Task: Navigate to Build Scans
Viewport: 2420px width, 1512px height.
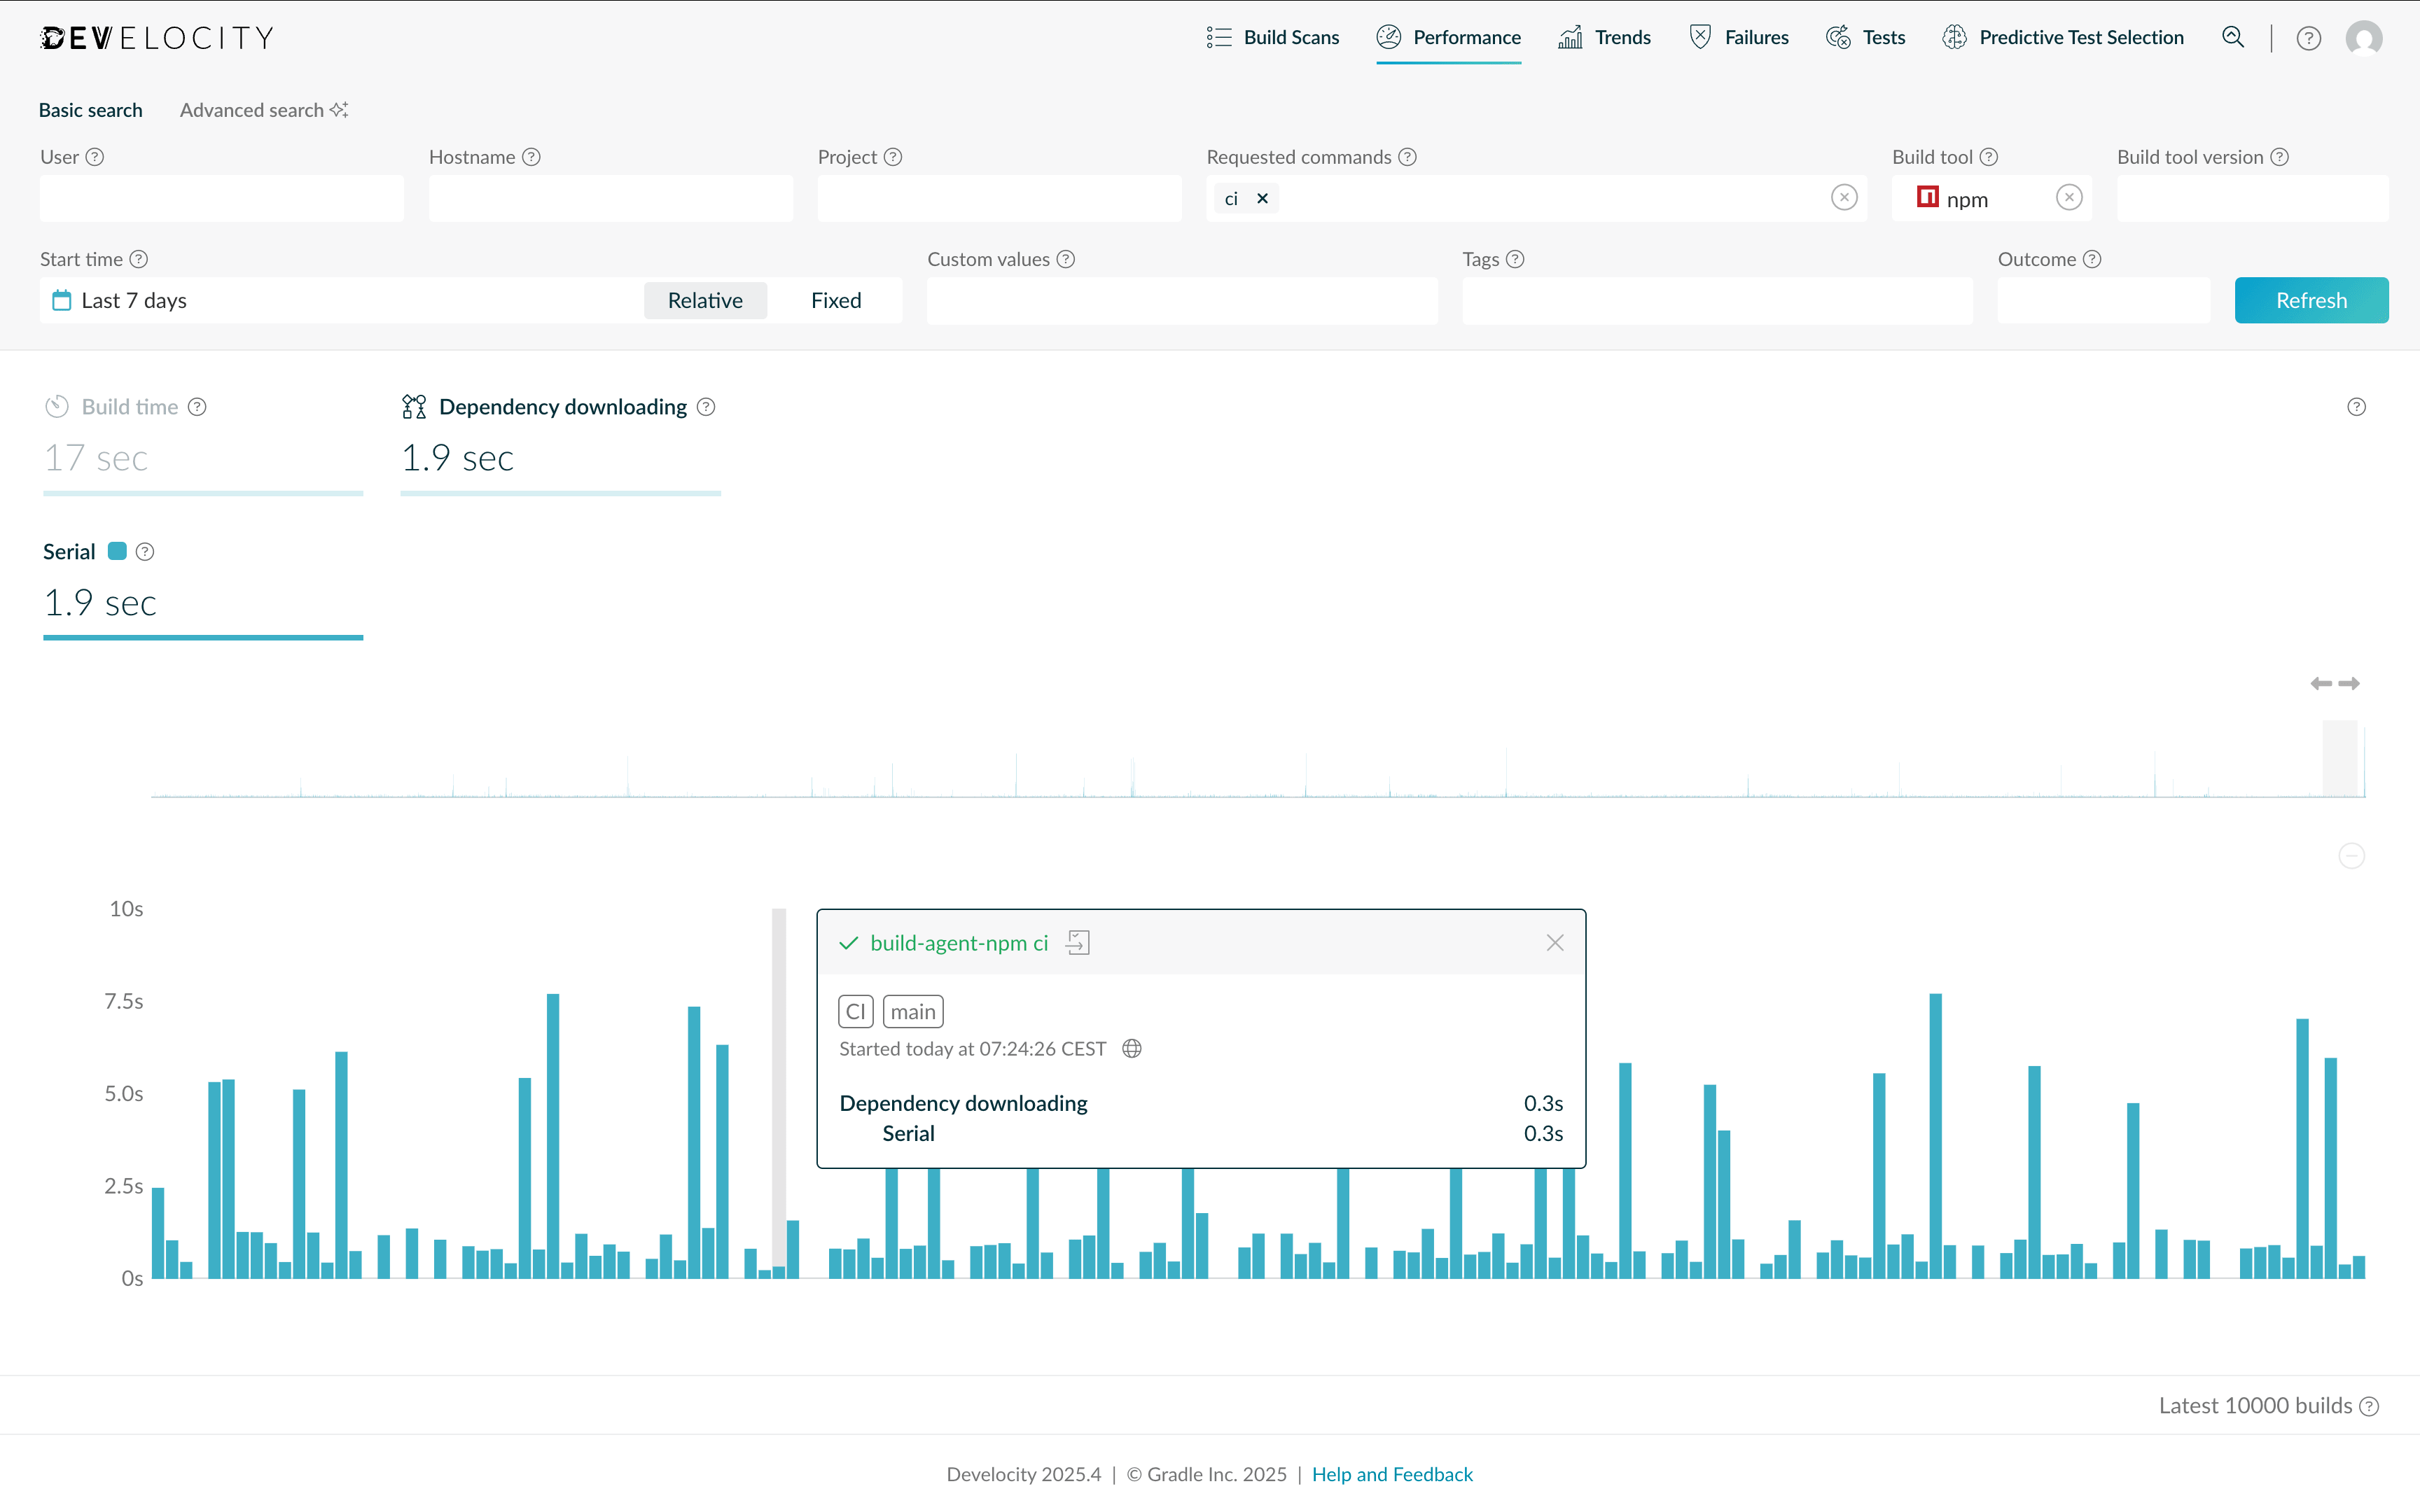Action: point(1272,37)
